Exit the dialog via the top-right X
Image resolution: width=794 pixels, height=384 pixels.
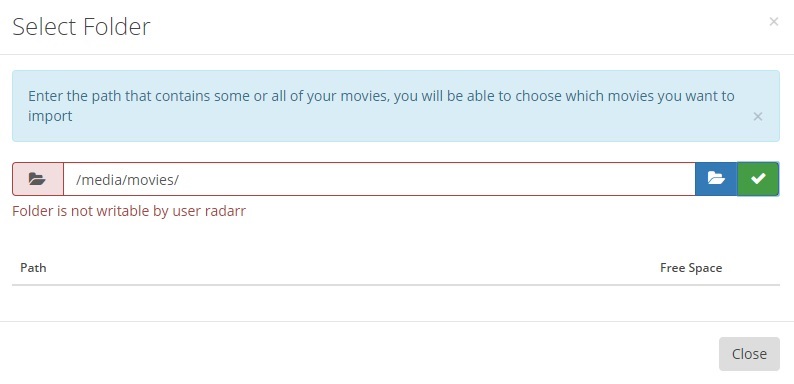773,22
